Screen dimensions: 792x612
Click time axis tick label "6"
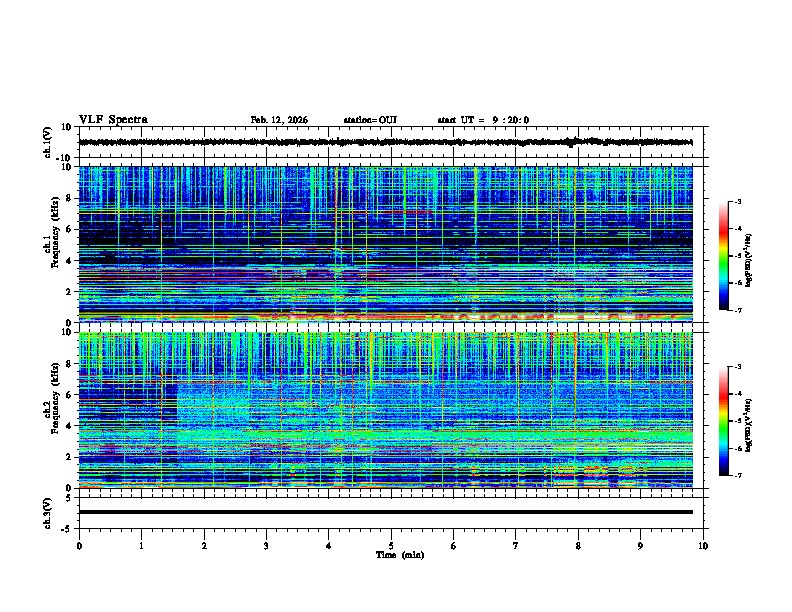coord(454,546)
